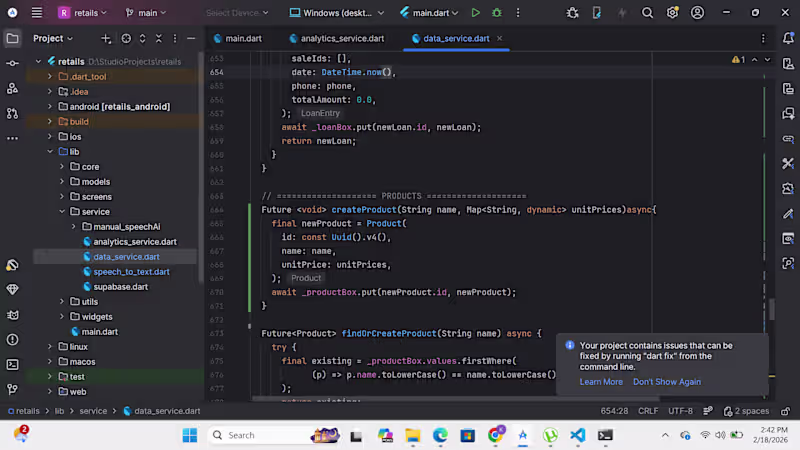Switch to the main.dart editor tab
800x450 pixels.
pos(243,38)
